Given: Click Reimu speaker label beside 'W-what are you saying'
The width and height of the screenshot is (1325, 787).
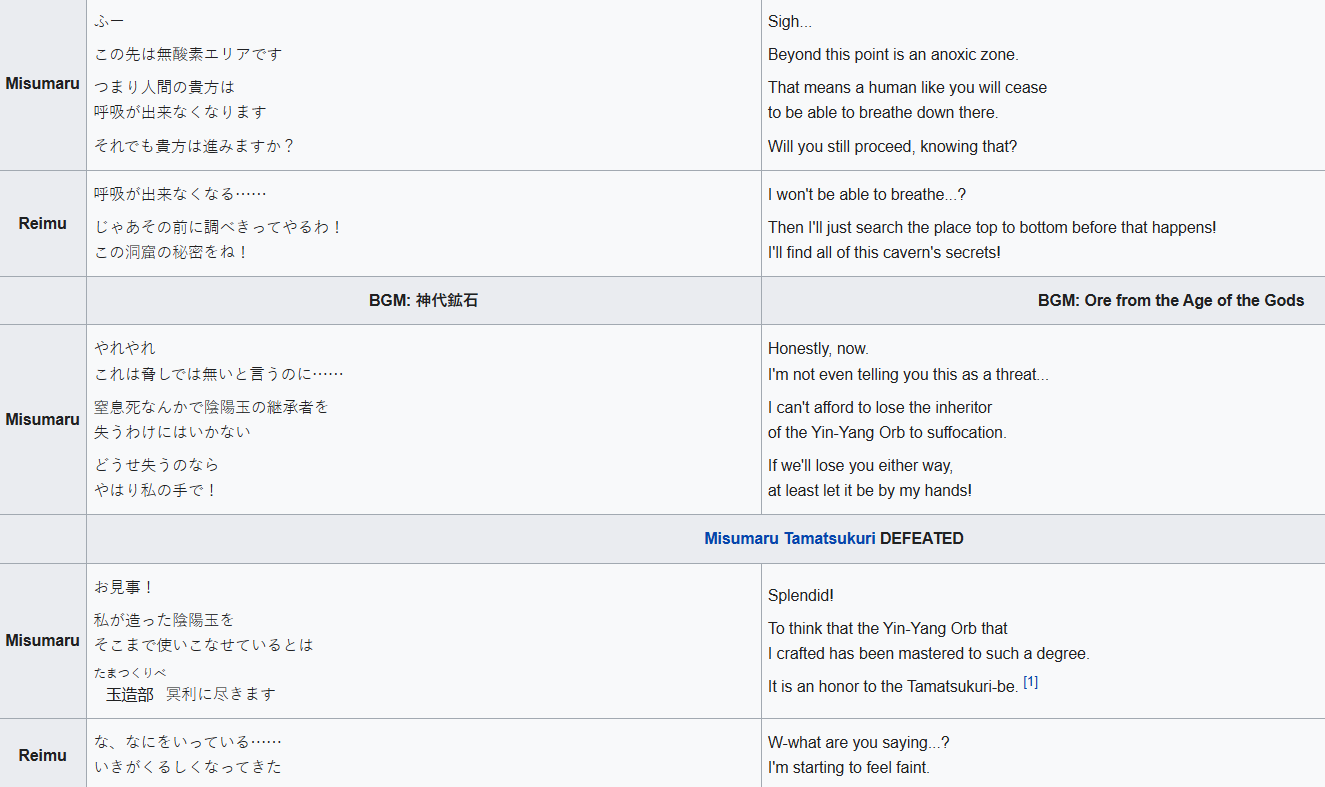Looking at the screenshot, I should coord(43,755).
